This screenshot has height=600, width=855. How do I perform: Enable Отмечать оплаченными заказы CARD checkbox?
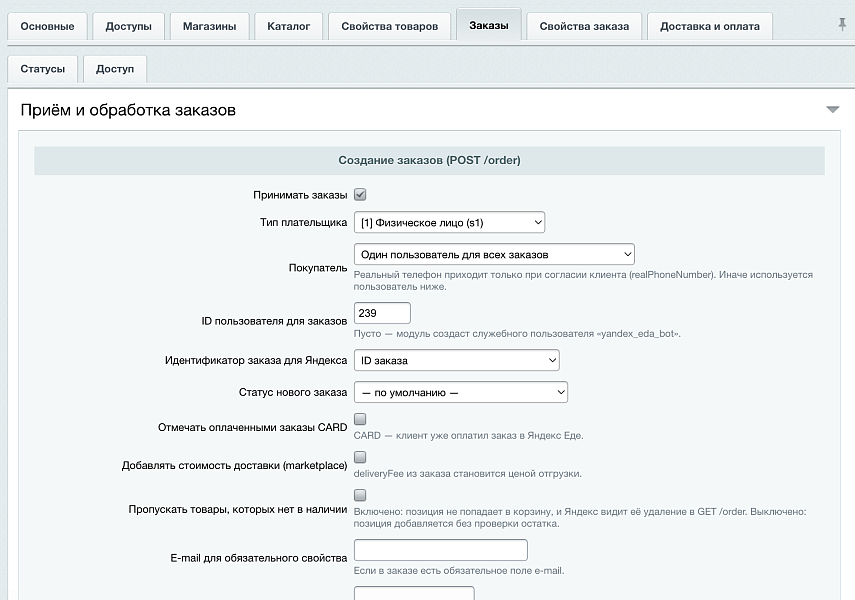pos(360,419)
